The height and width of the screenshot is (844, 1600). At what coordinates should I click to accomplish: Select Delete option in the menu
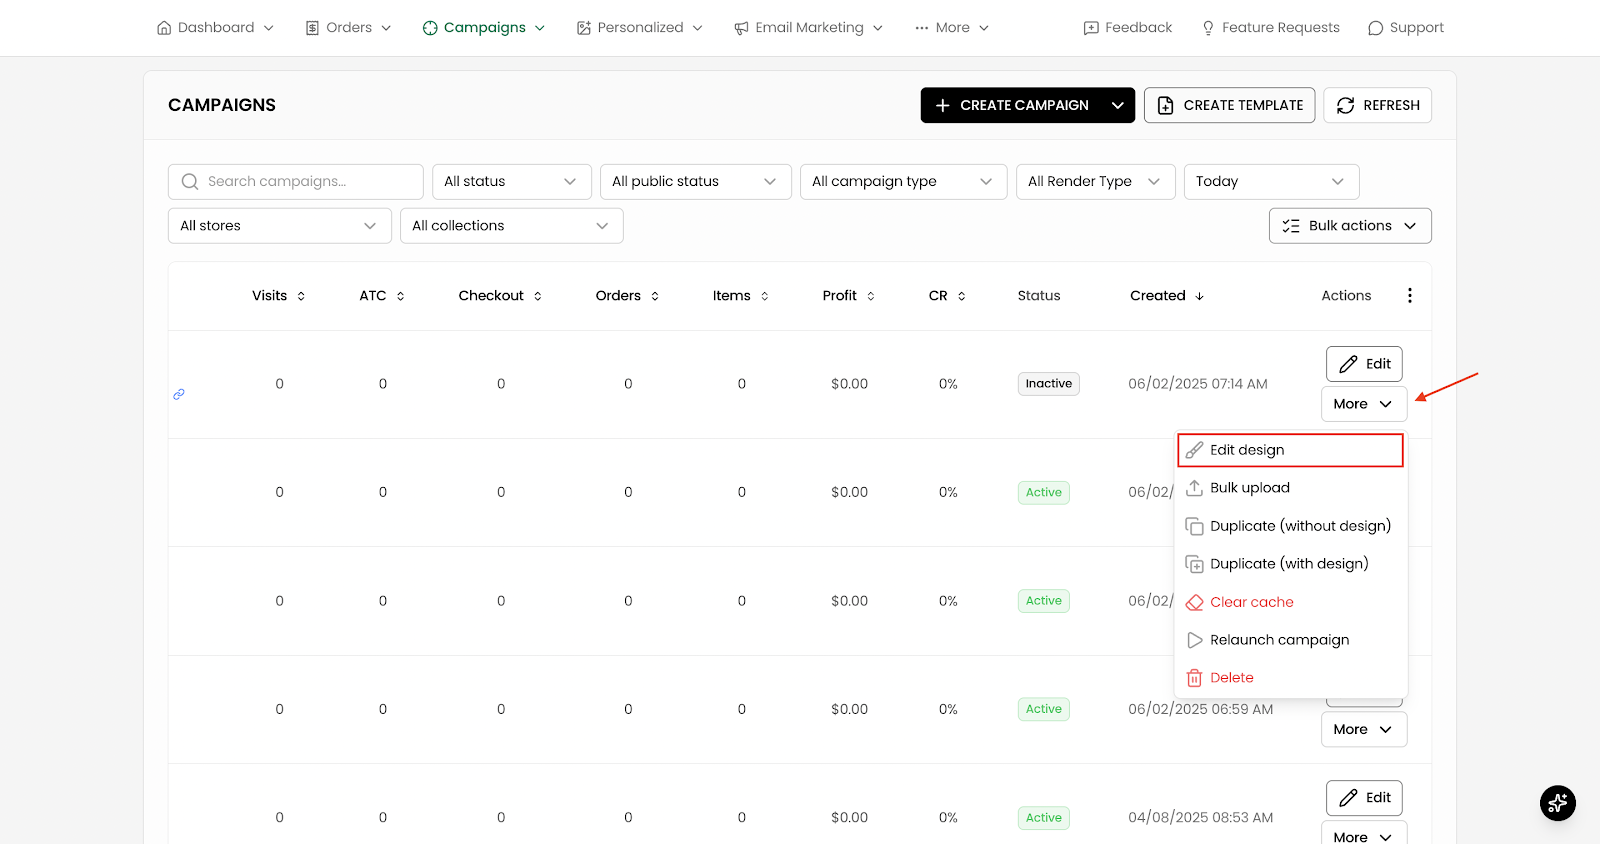tap(1290, 678)
